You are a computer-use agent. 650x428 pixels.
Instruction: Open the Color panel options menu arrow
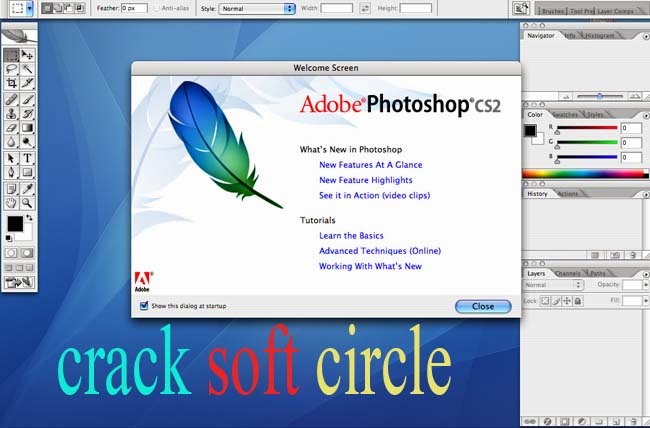(645, 115)
